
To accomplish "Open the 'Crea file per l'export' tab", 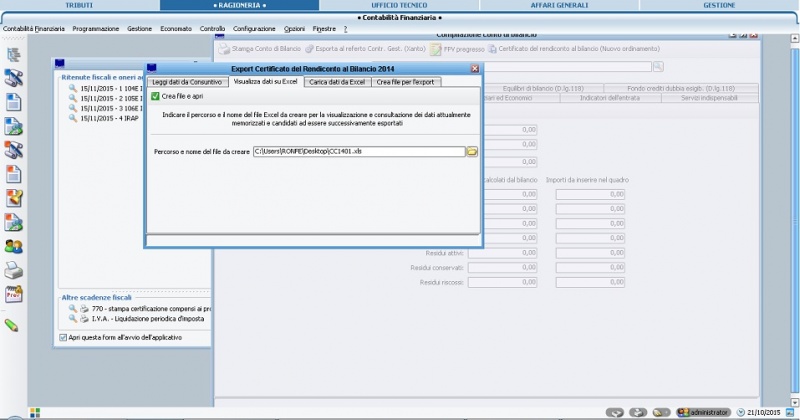I will pos(405,82).
